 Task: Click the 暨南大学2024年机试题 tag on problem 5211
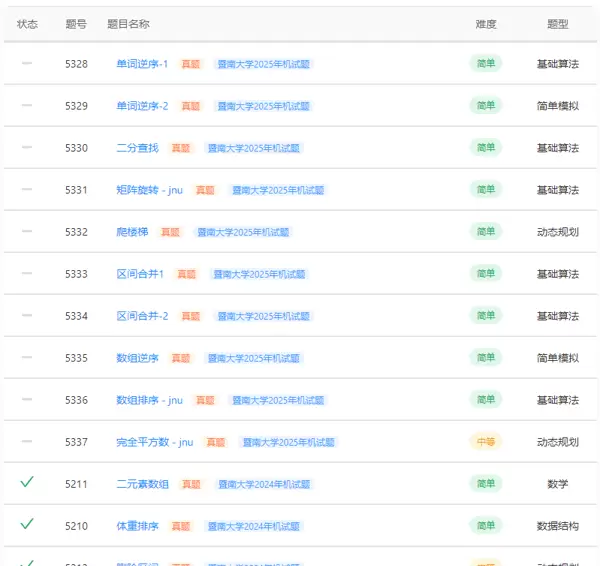coord(263,484)
